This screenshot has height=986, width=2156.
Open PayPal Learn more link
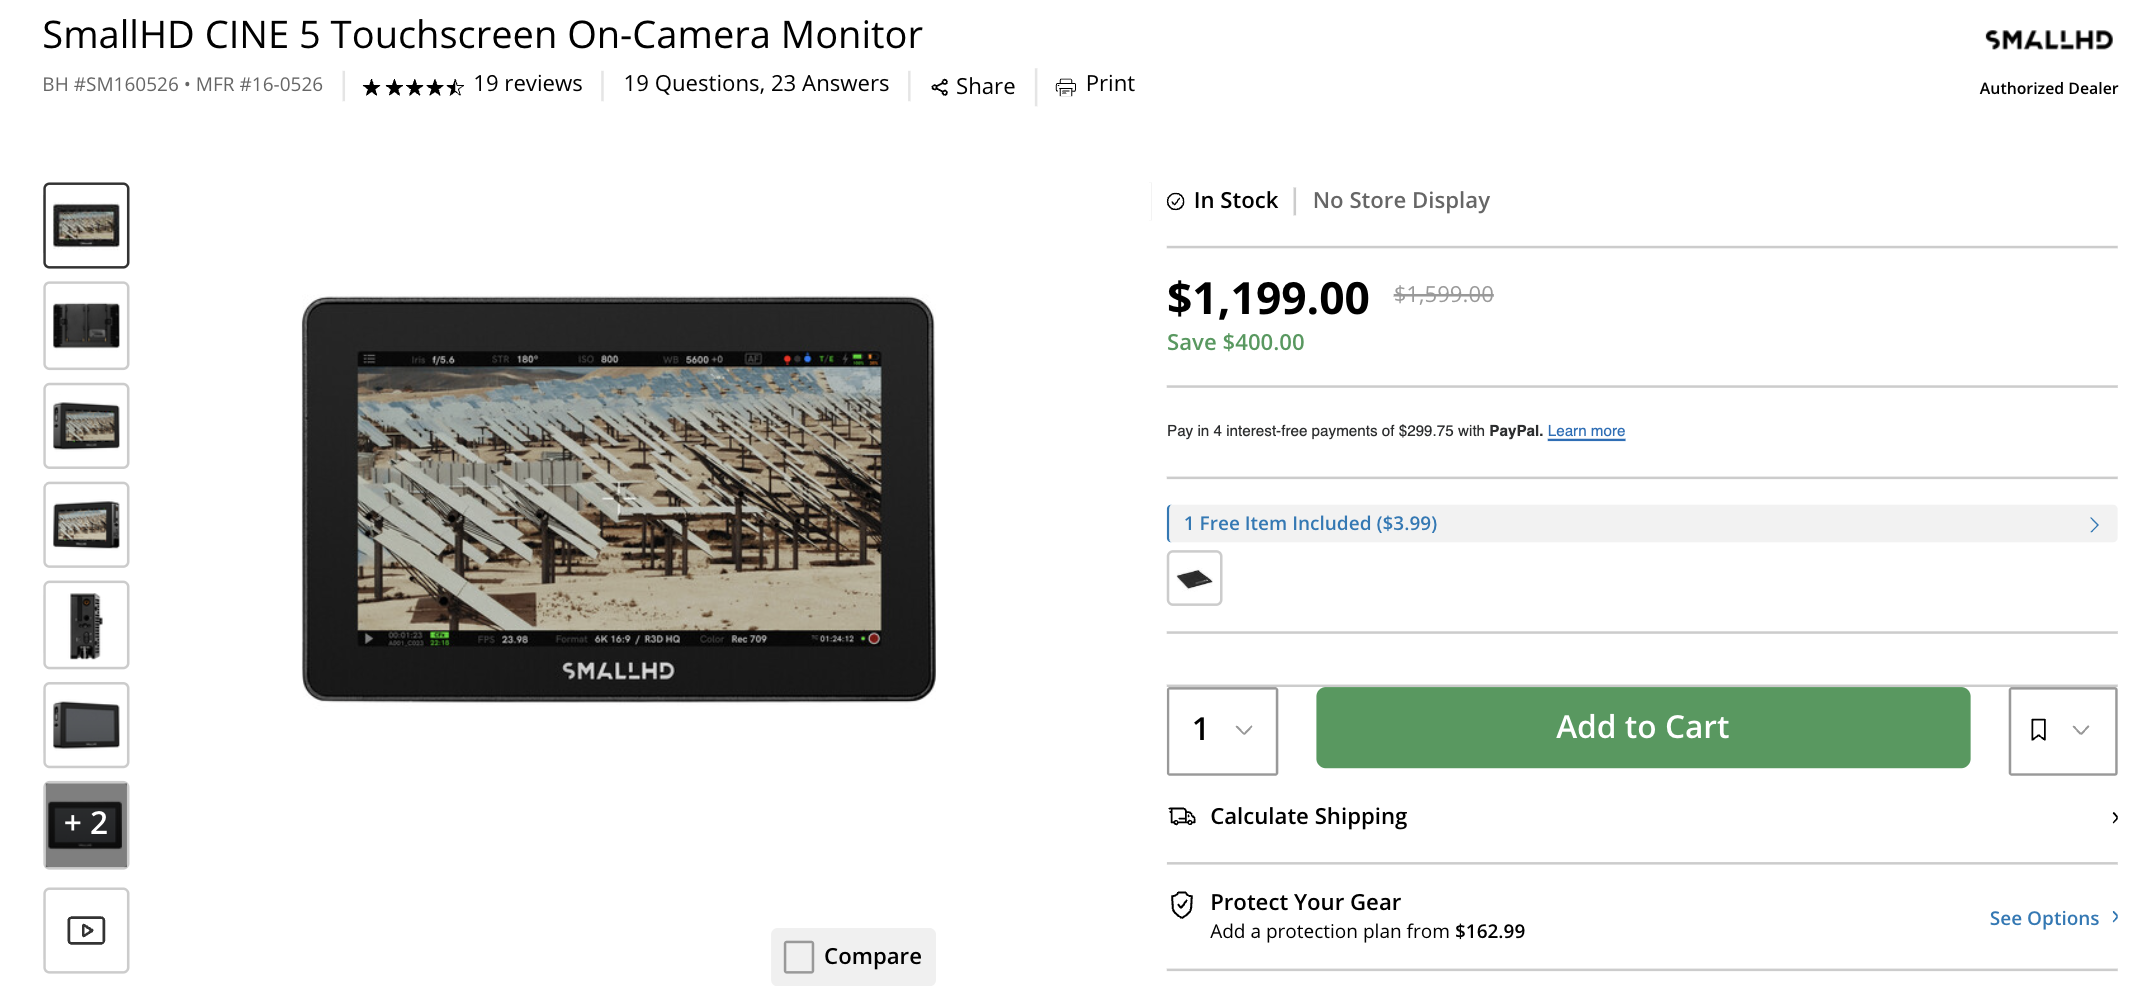pyautogui.click(x=1586, y=431)
